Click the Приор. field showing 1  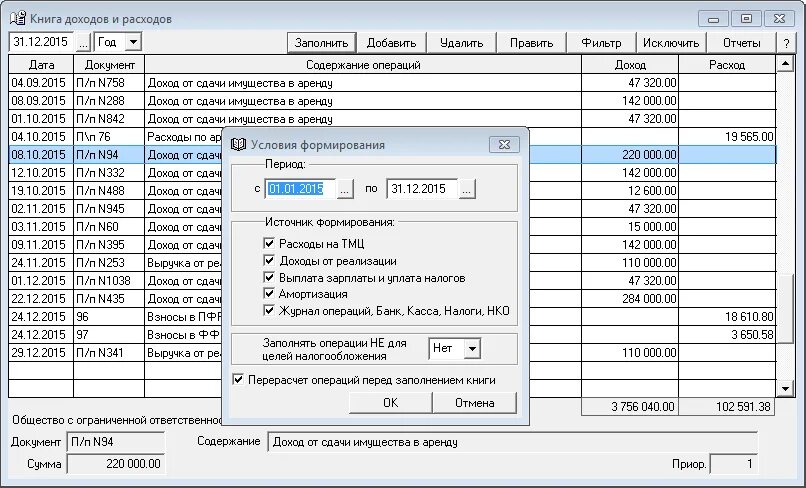coord(733,464)
